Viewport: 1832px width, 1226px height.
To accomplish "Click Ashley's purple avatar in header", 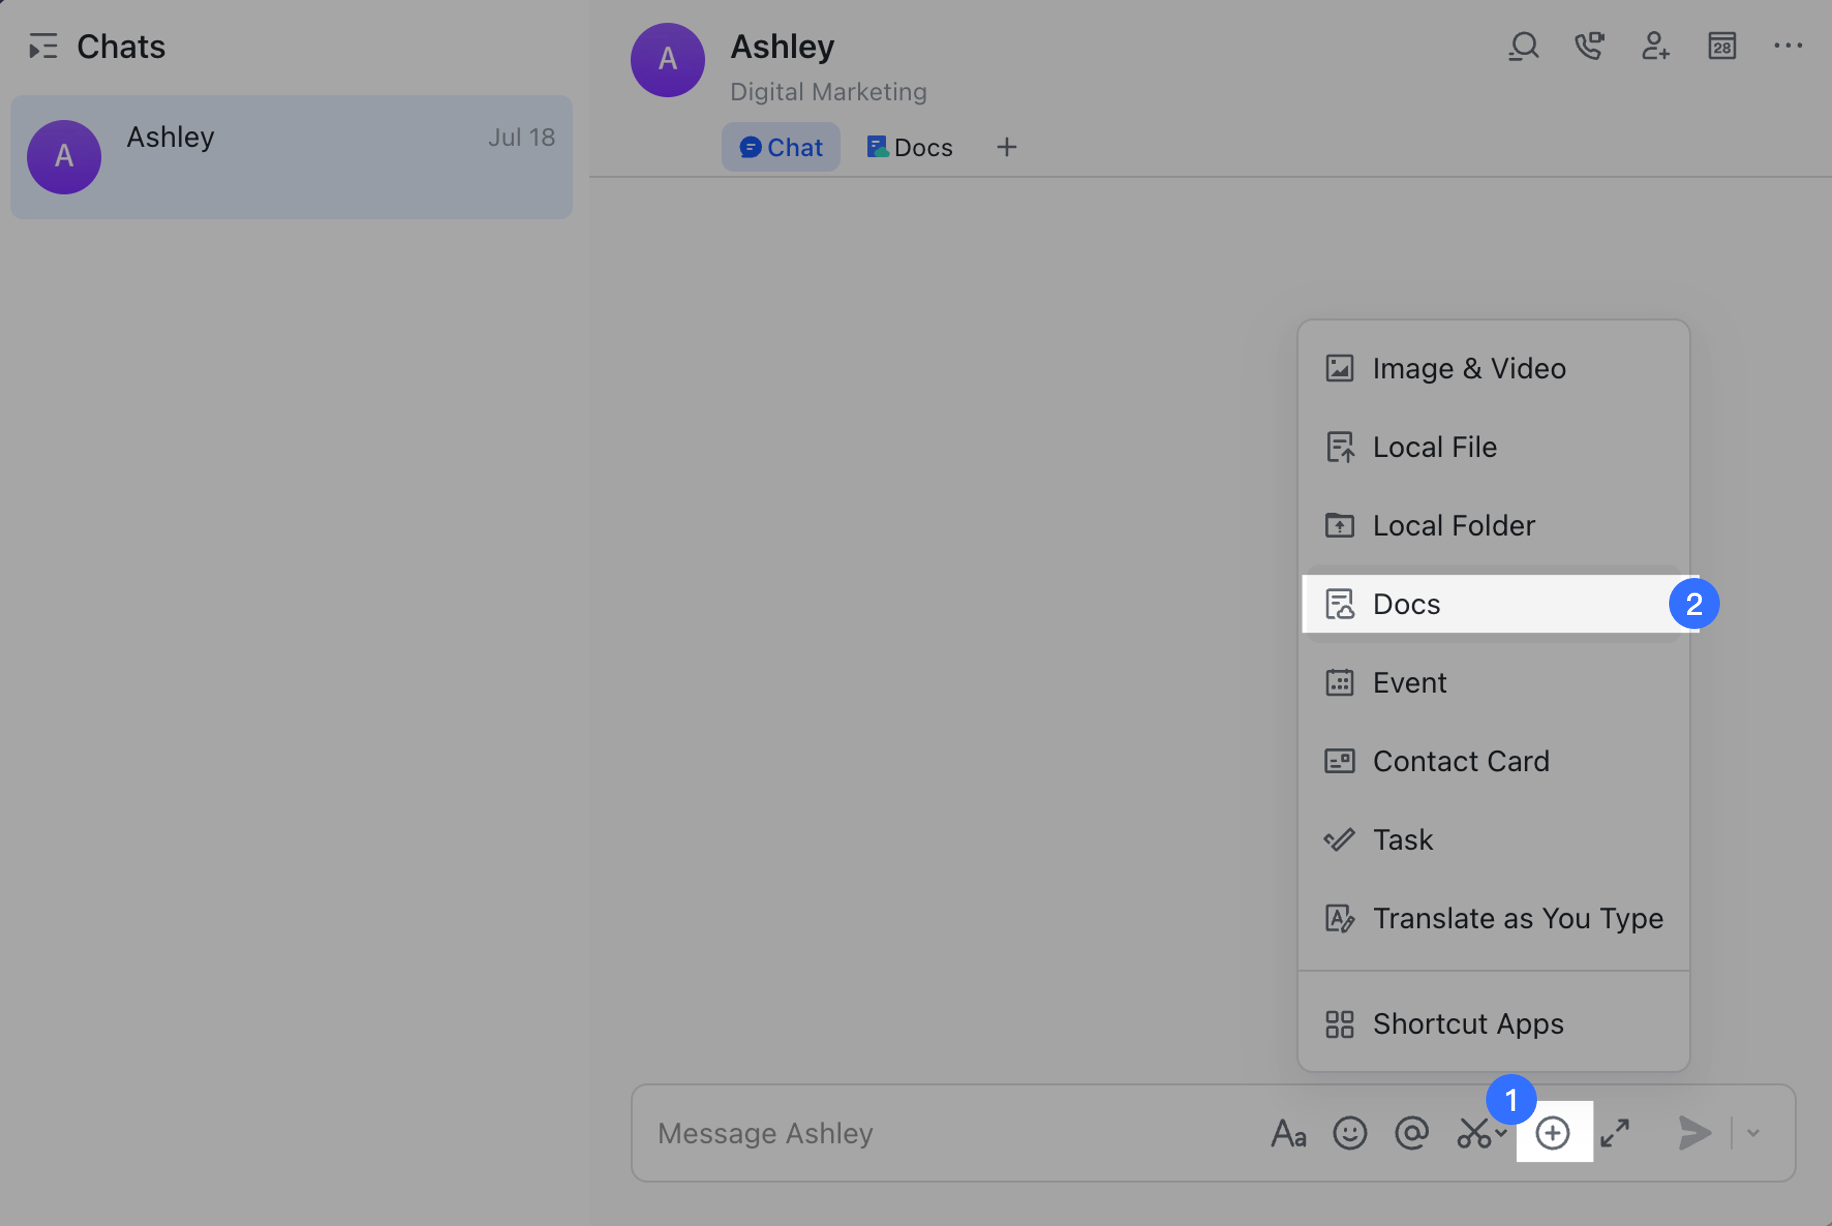I will [667, 60].
